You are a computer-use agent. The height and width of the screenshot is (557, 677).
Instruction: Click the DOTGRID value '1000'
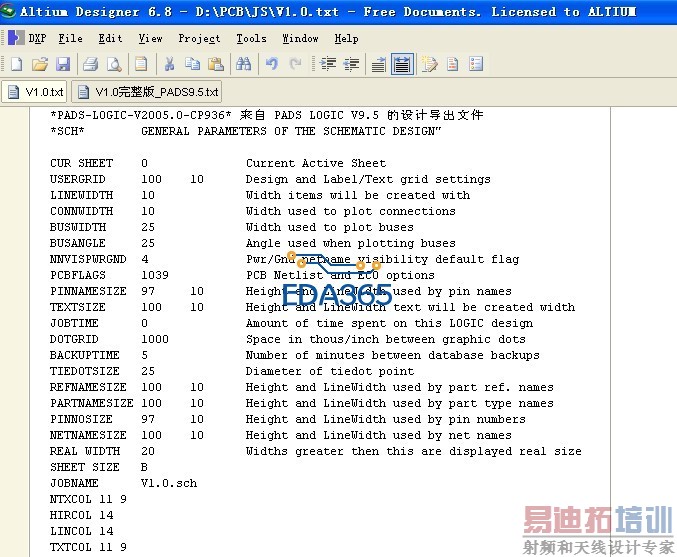(155, 339)
